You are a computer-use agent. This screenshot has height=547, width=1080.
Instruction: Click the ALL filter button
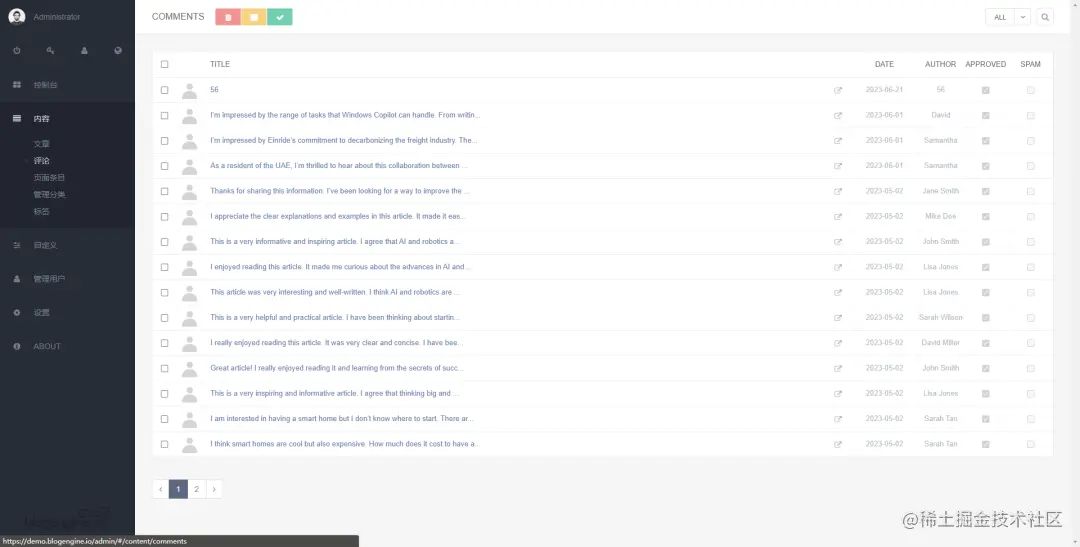click(x=1000, y=17)
